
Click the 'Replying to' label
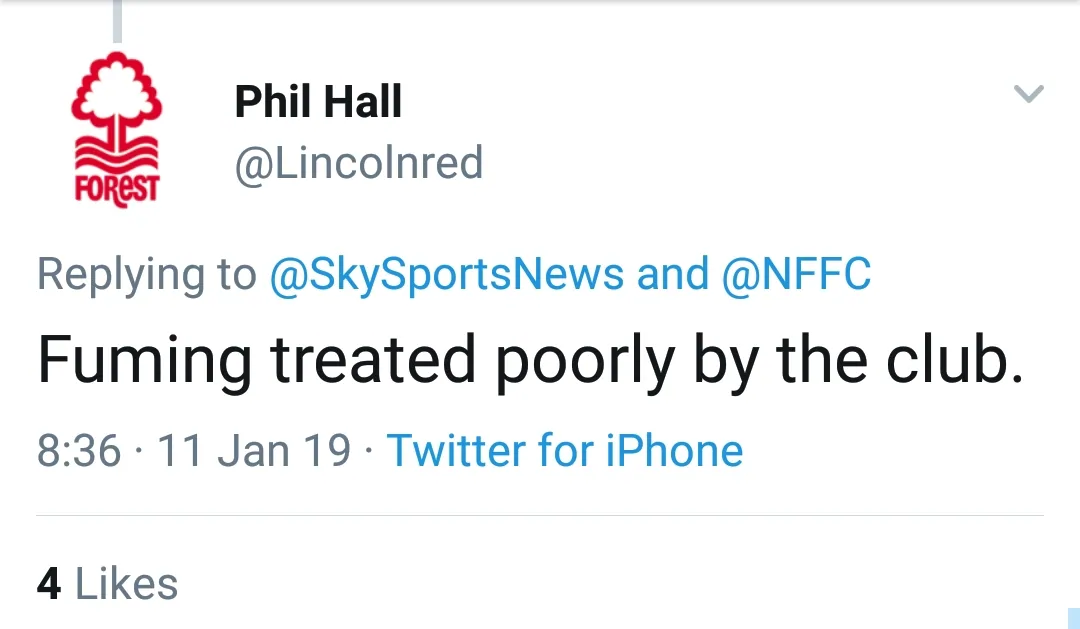tap(146, 275)
